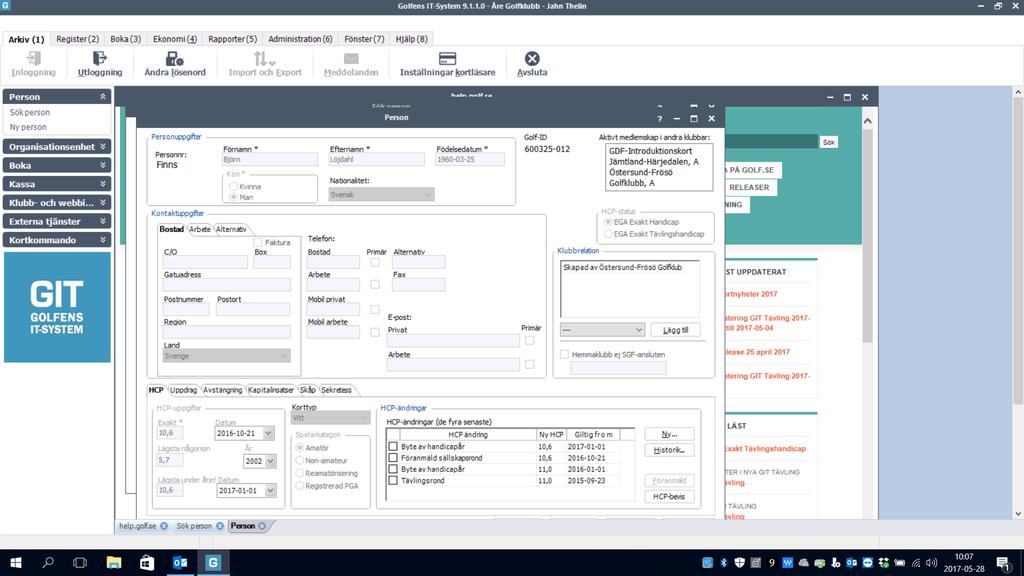
Task: Expand the Kassa sidebar section
Action: (103, 184)
